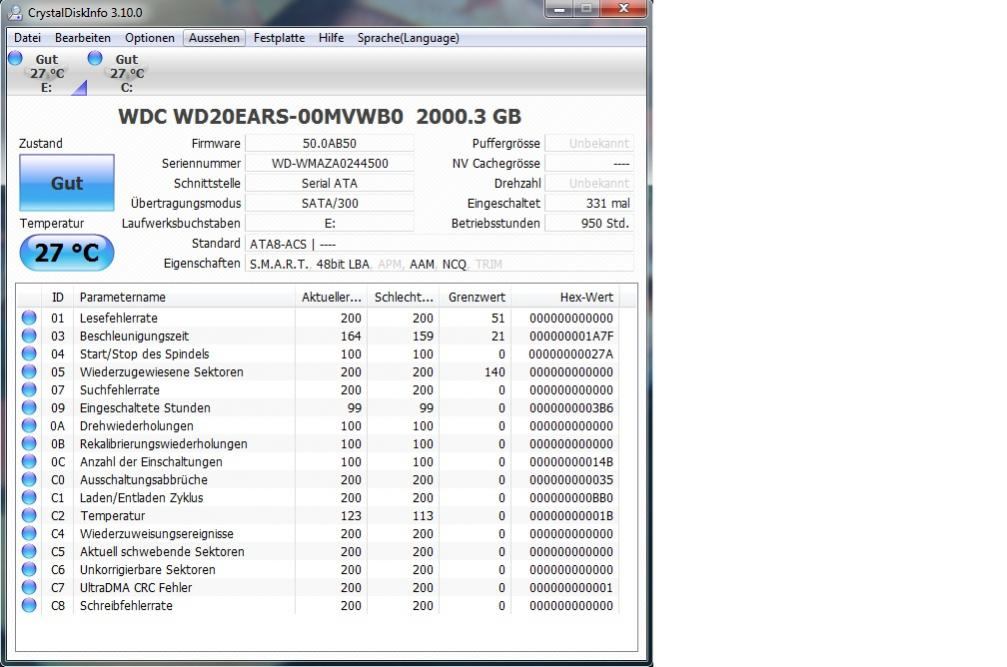Open the Sprache(Language) menu
The height and width of the screenshot is (667, 1007).
(408, 38)
